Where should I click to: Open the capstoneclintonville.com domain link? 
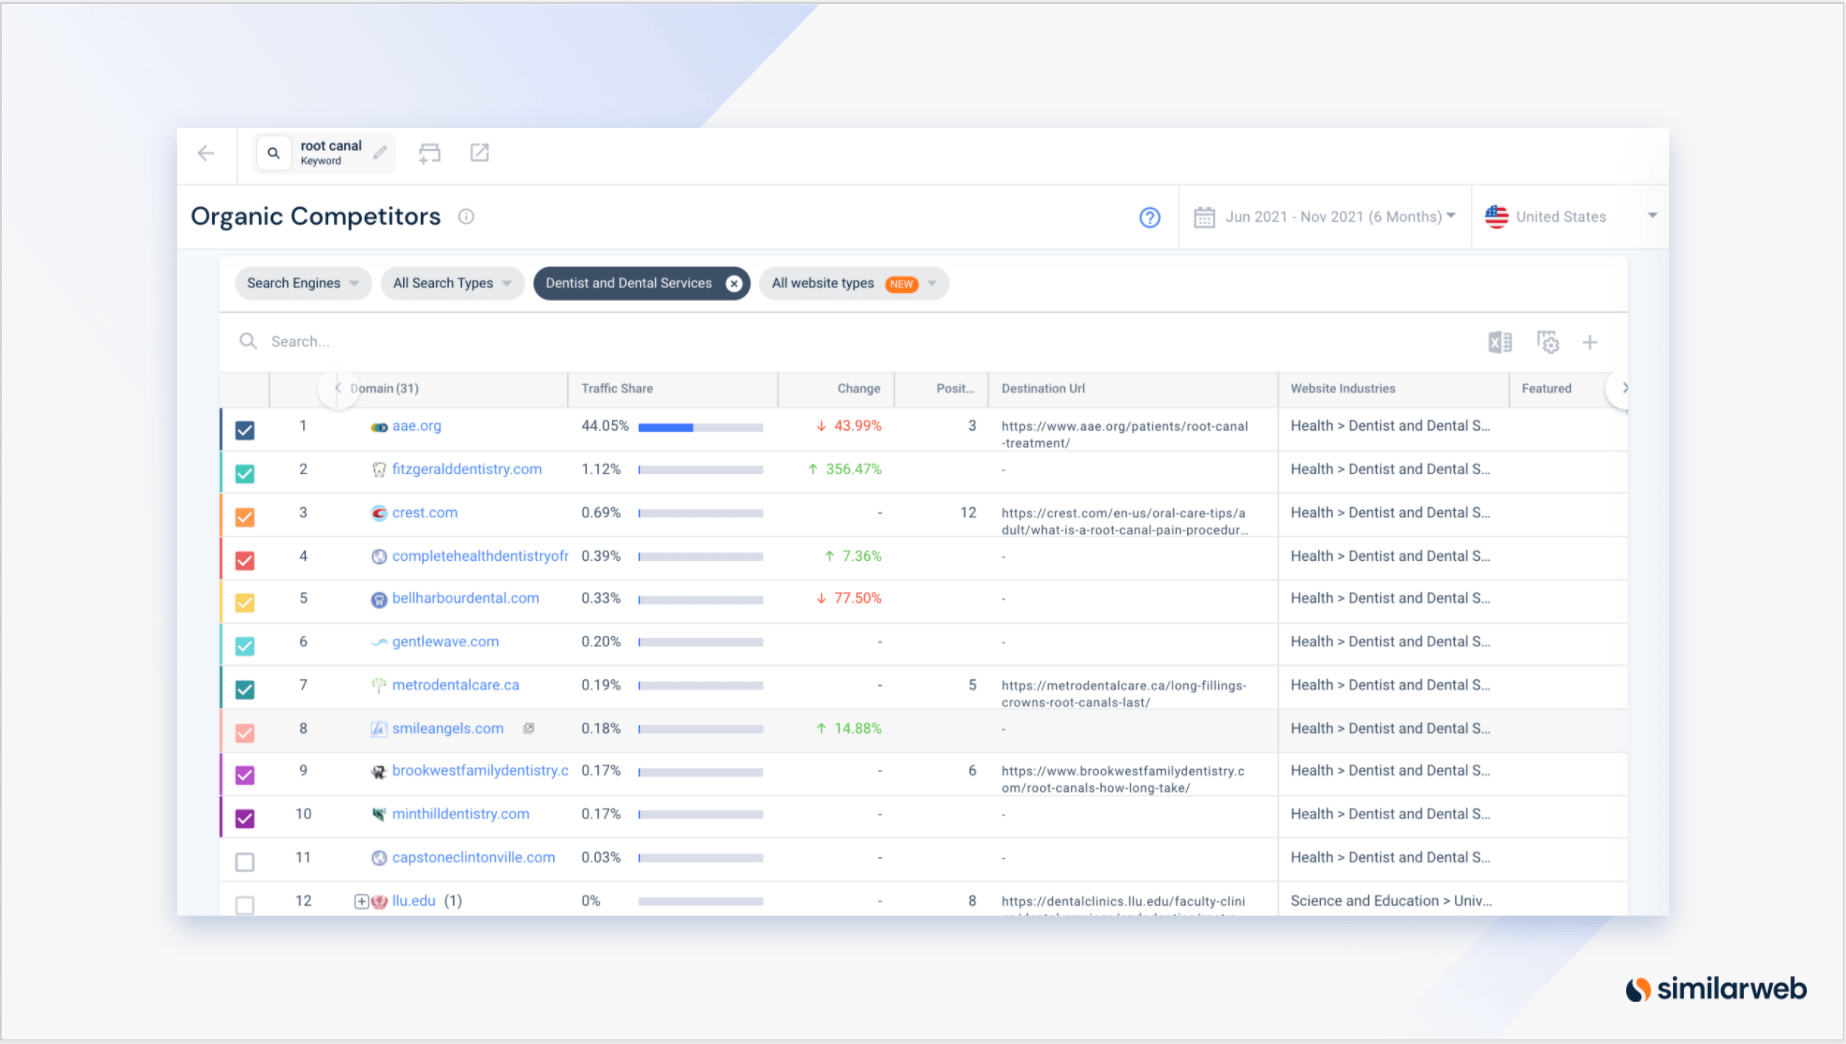pos(473,858)
